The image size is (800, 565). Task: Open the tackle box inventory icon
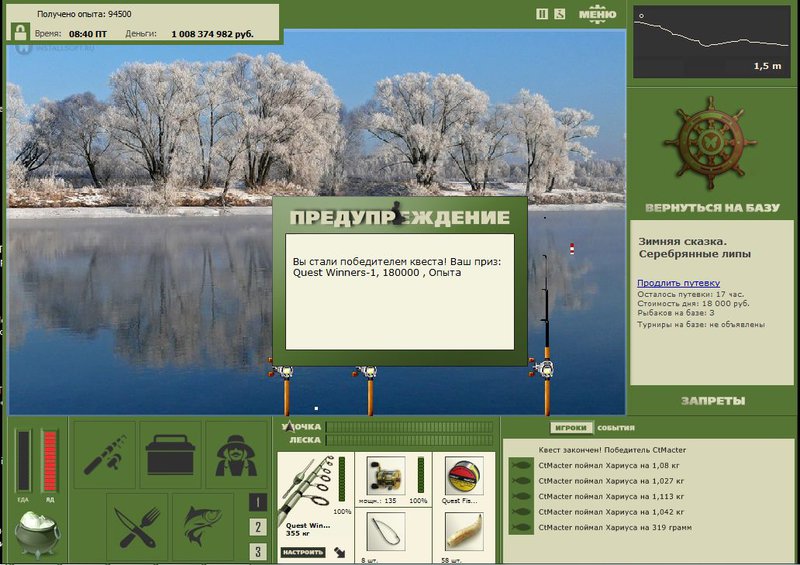pyautogui.click(x=170, y=454)
